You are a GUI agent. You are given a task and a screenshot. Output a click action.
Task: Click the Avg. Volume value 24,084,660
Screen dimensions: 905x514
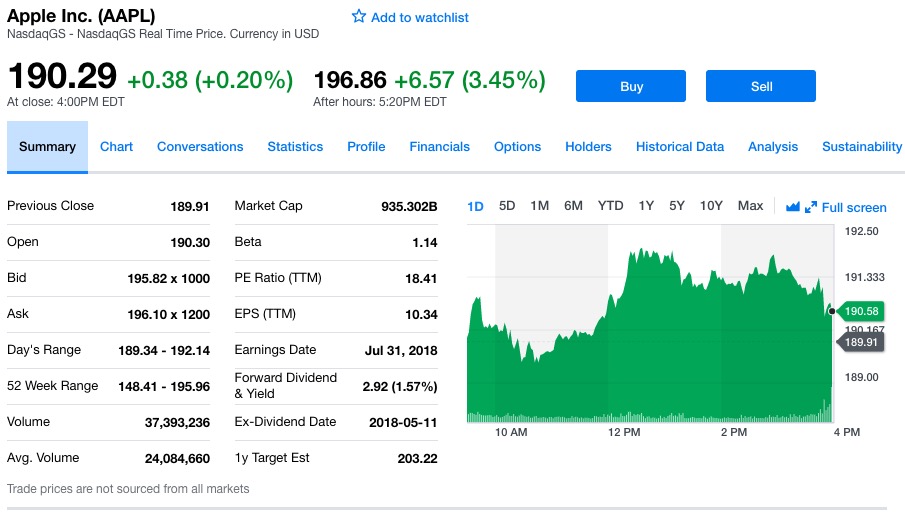point(177,459)
